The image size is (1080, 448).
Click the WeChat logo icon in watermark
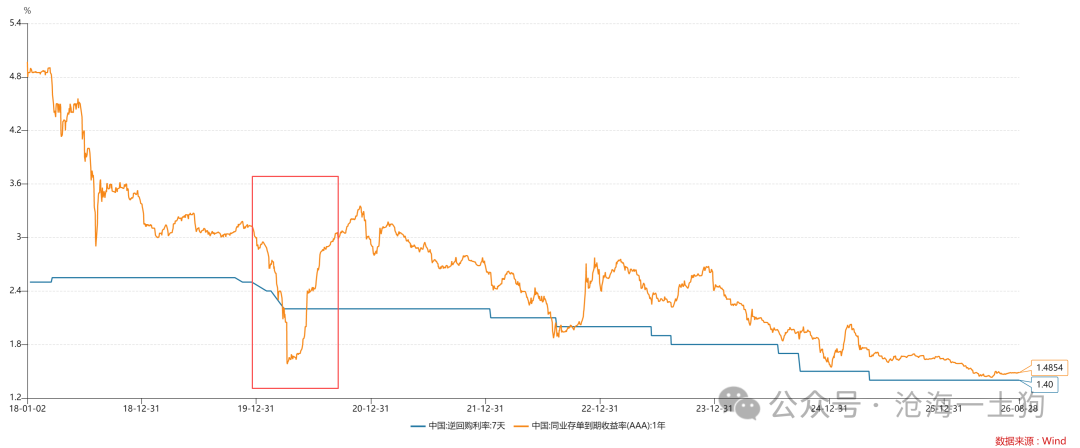click(x=740, y=402)
